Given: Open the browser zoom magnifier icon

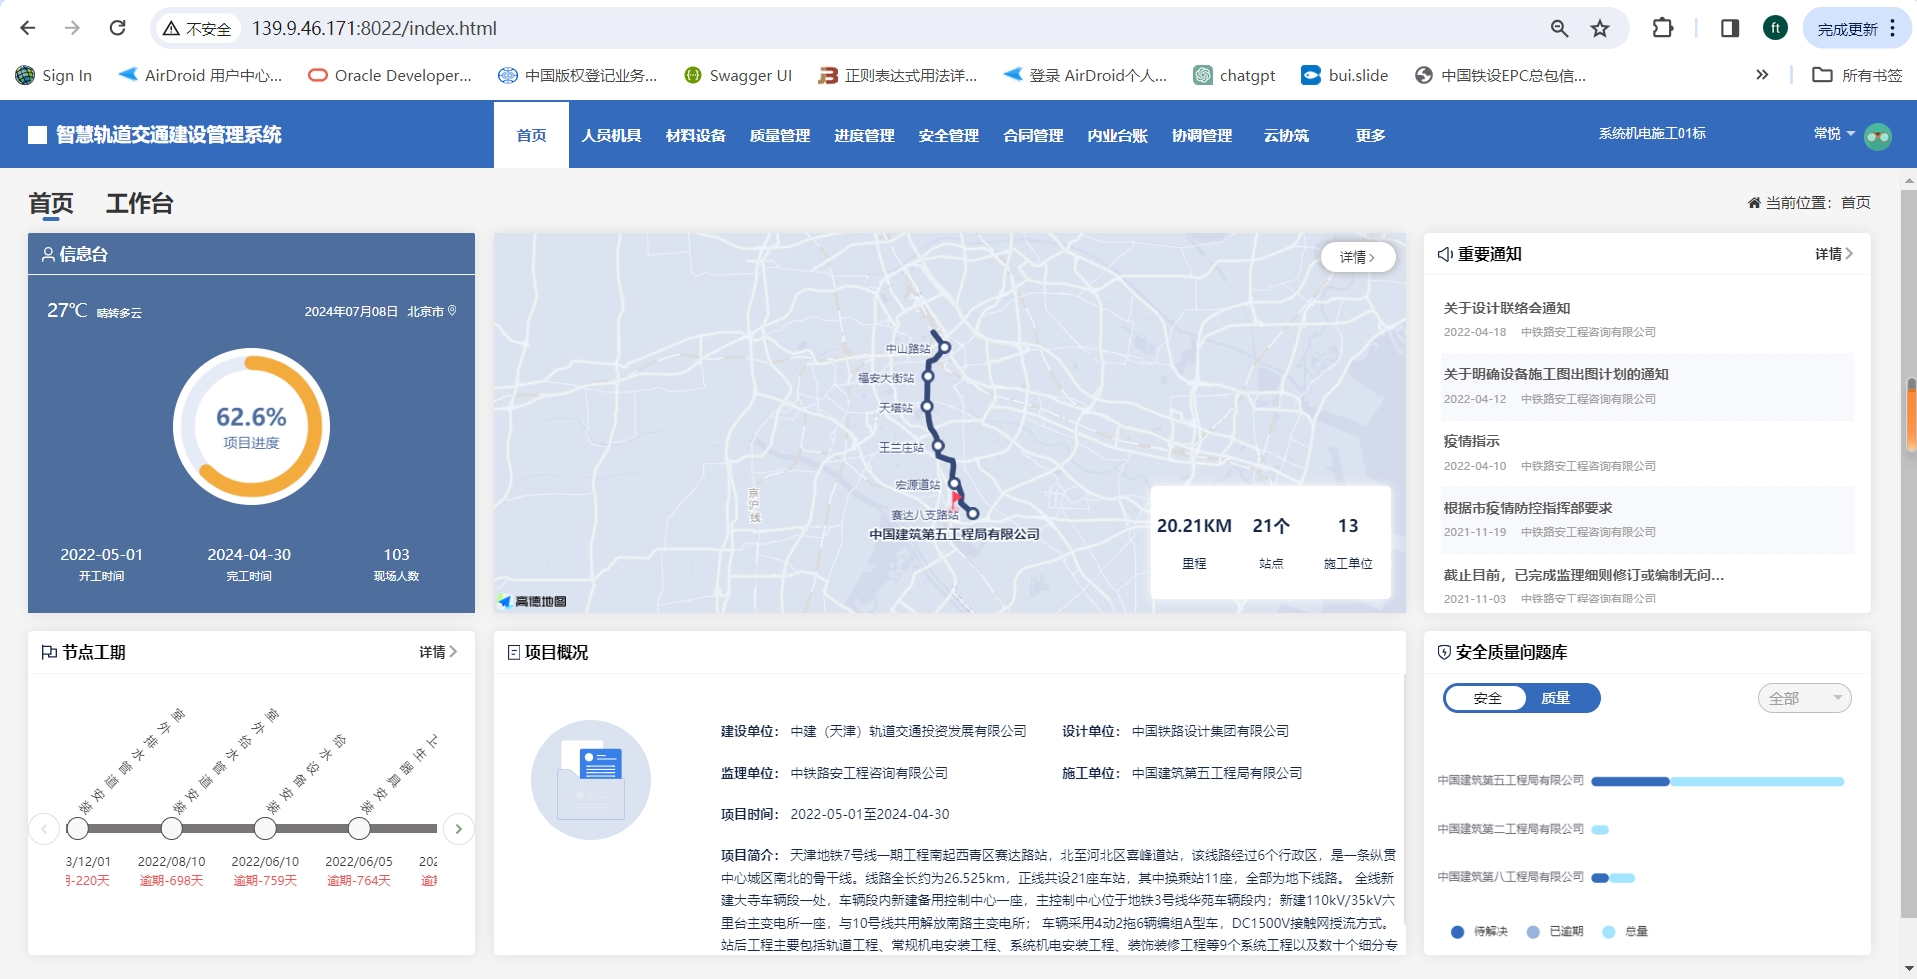Looking at the screenshot, I should point(1559,28).
